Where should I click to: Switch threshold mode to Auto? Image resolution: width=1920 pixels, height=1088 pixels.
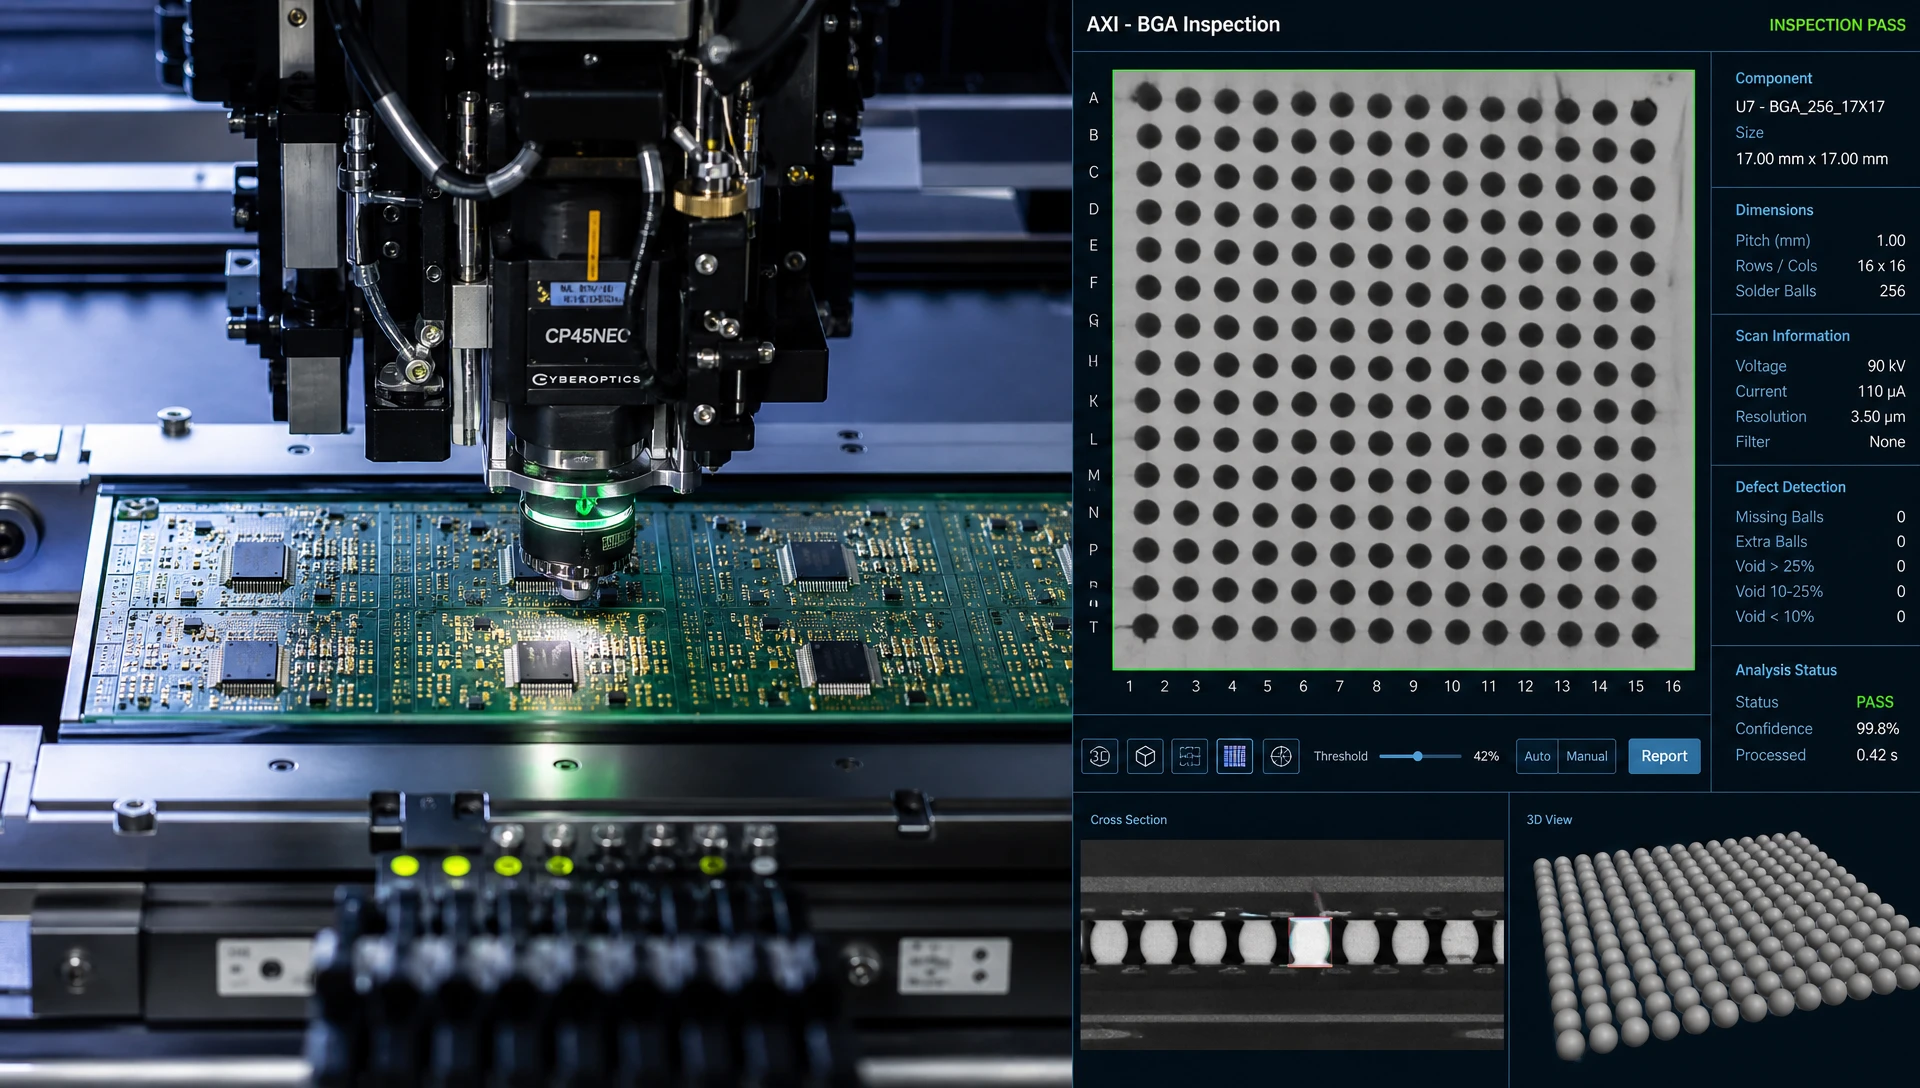1537,756
